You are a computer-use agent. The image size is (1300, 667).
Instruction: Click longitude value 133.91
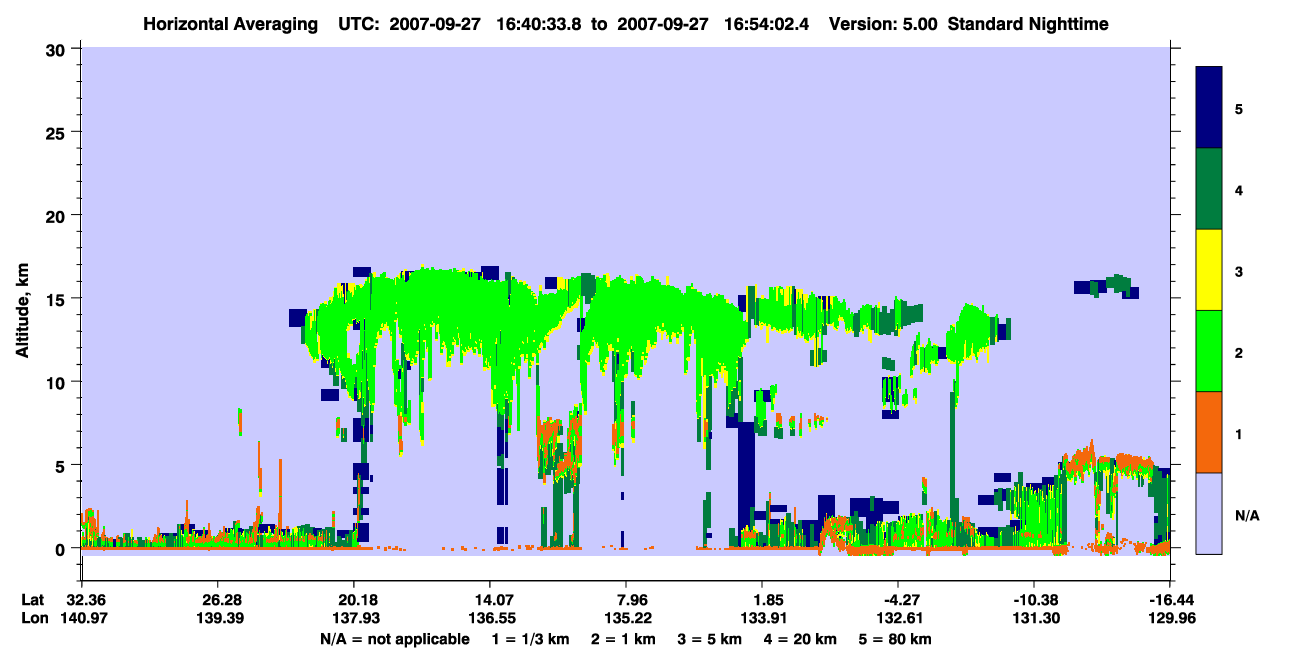click(762, 619)
